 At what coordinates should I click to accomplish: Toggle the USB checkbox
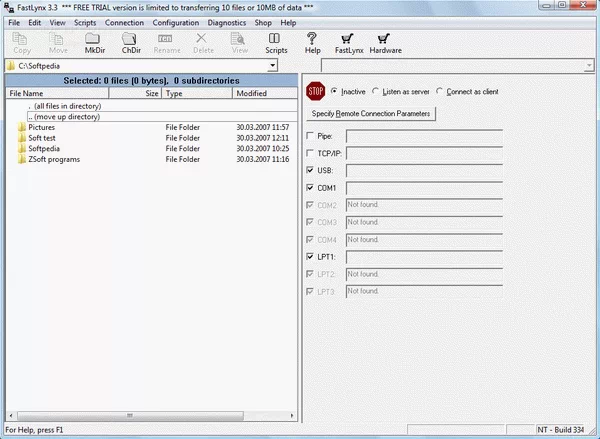click(309, 170)
